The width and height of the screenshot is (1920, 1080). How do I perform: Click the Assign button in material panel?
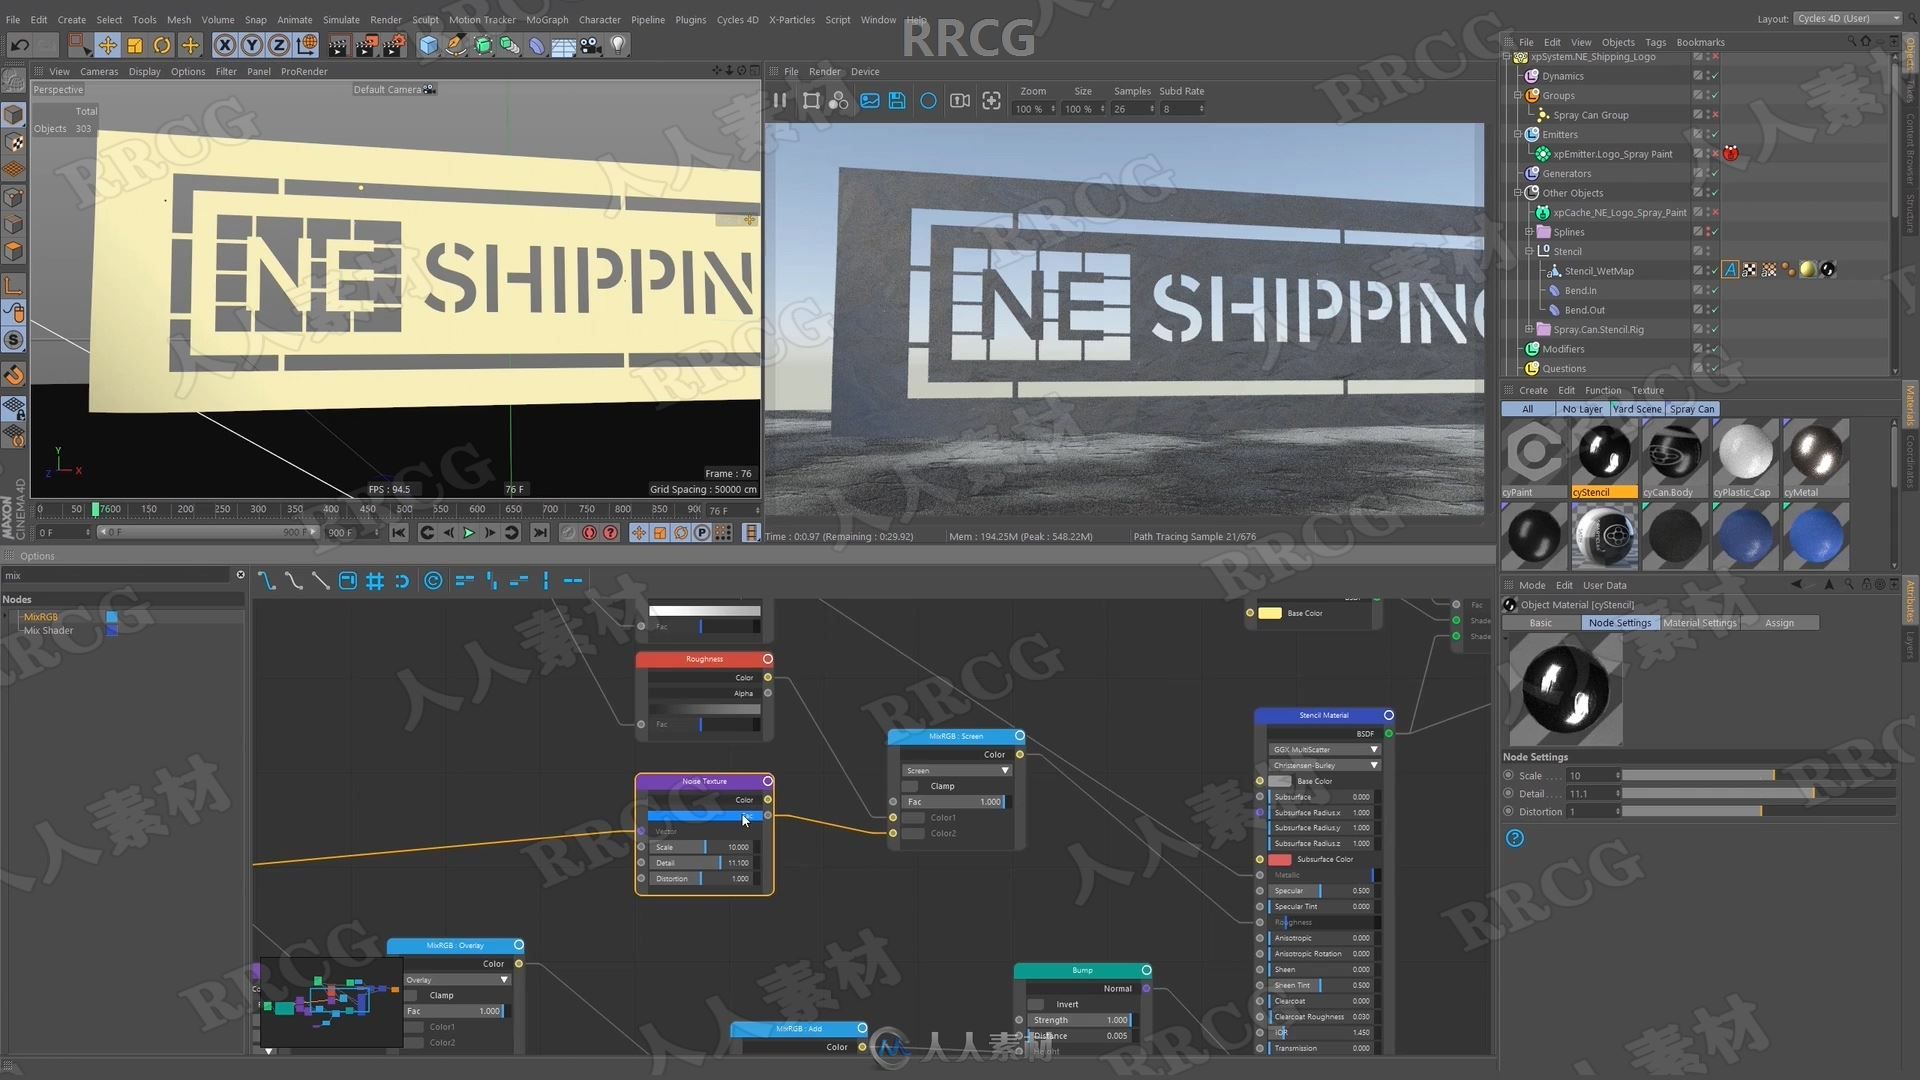[x=1780, y=622]
